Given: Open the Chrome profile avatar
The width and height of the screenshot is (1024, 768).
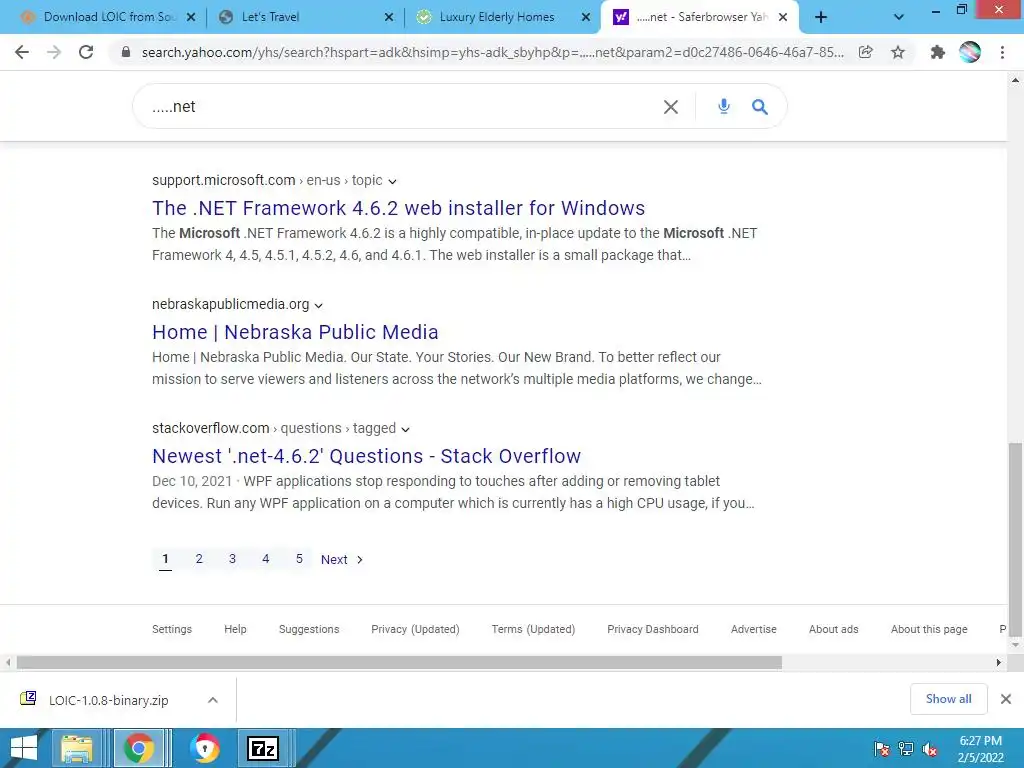Looking at the screenshot, I should click(970, 52).
